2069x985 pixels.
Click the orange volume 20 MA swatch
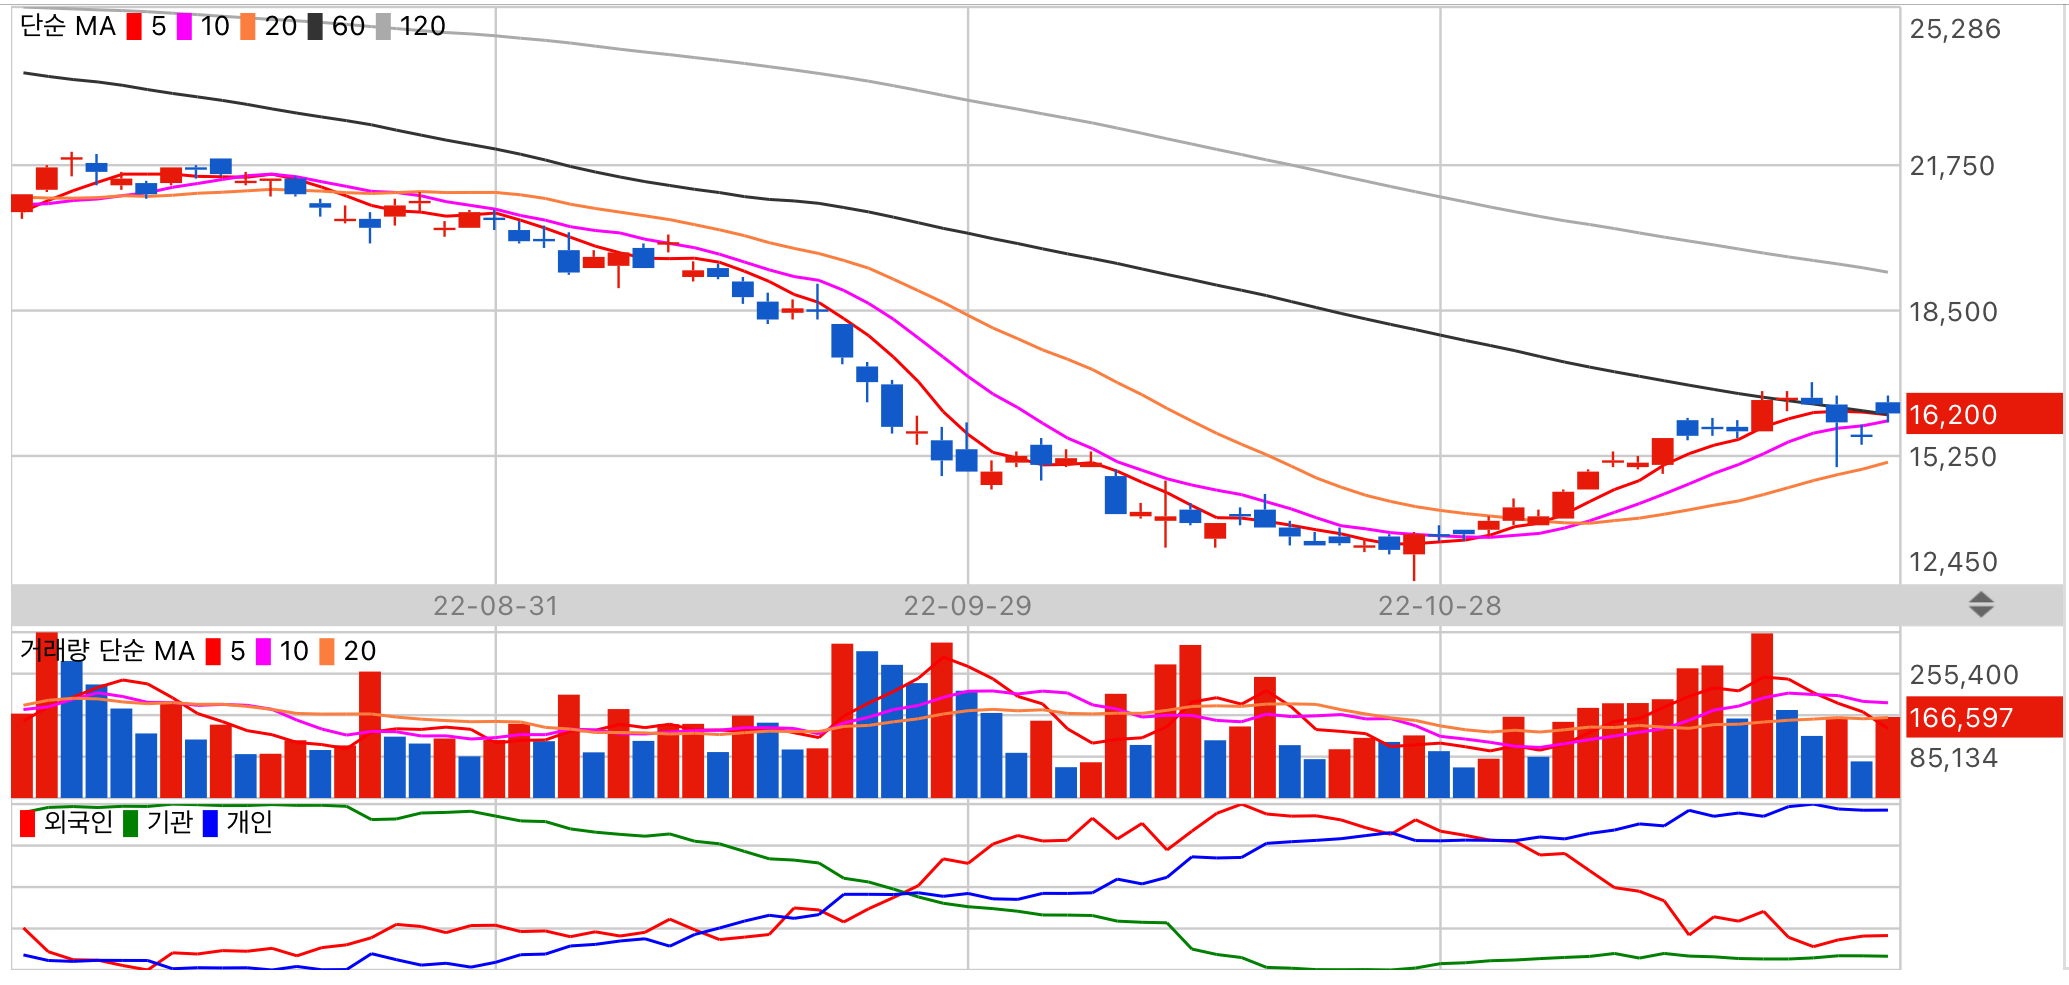[327, 652]
